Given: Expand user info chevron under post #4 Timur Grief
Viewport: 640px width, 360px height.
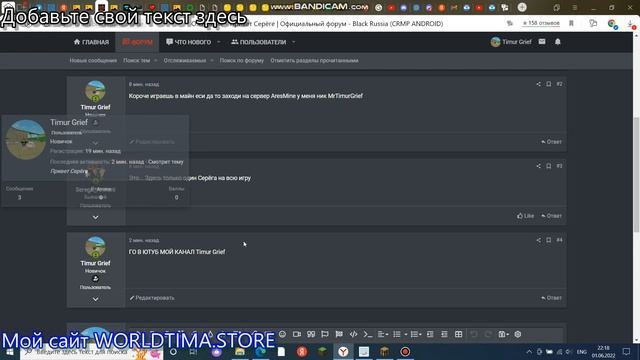Looking at the screenshot, I should pos(96,299).
